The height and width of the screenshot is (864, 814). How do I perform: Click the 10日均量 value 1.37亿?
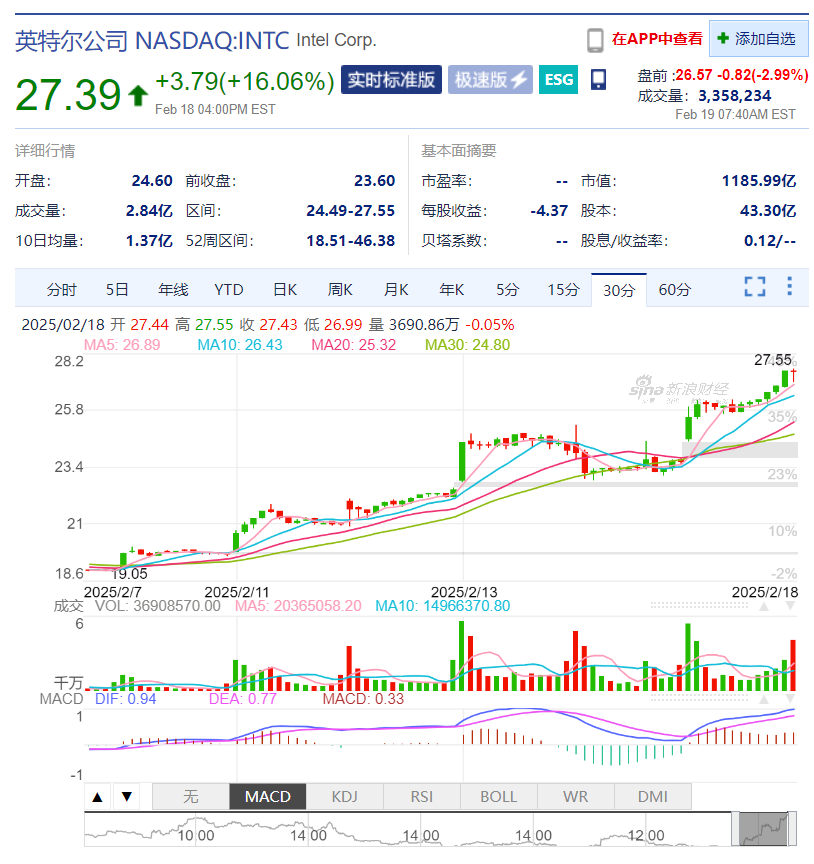(x=149, y=241)
